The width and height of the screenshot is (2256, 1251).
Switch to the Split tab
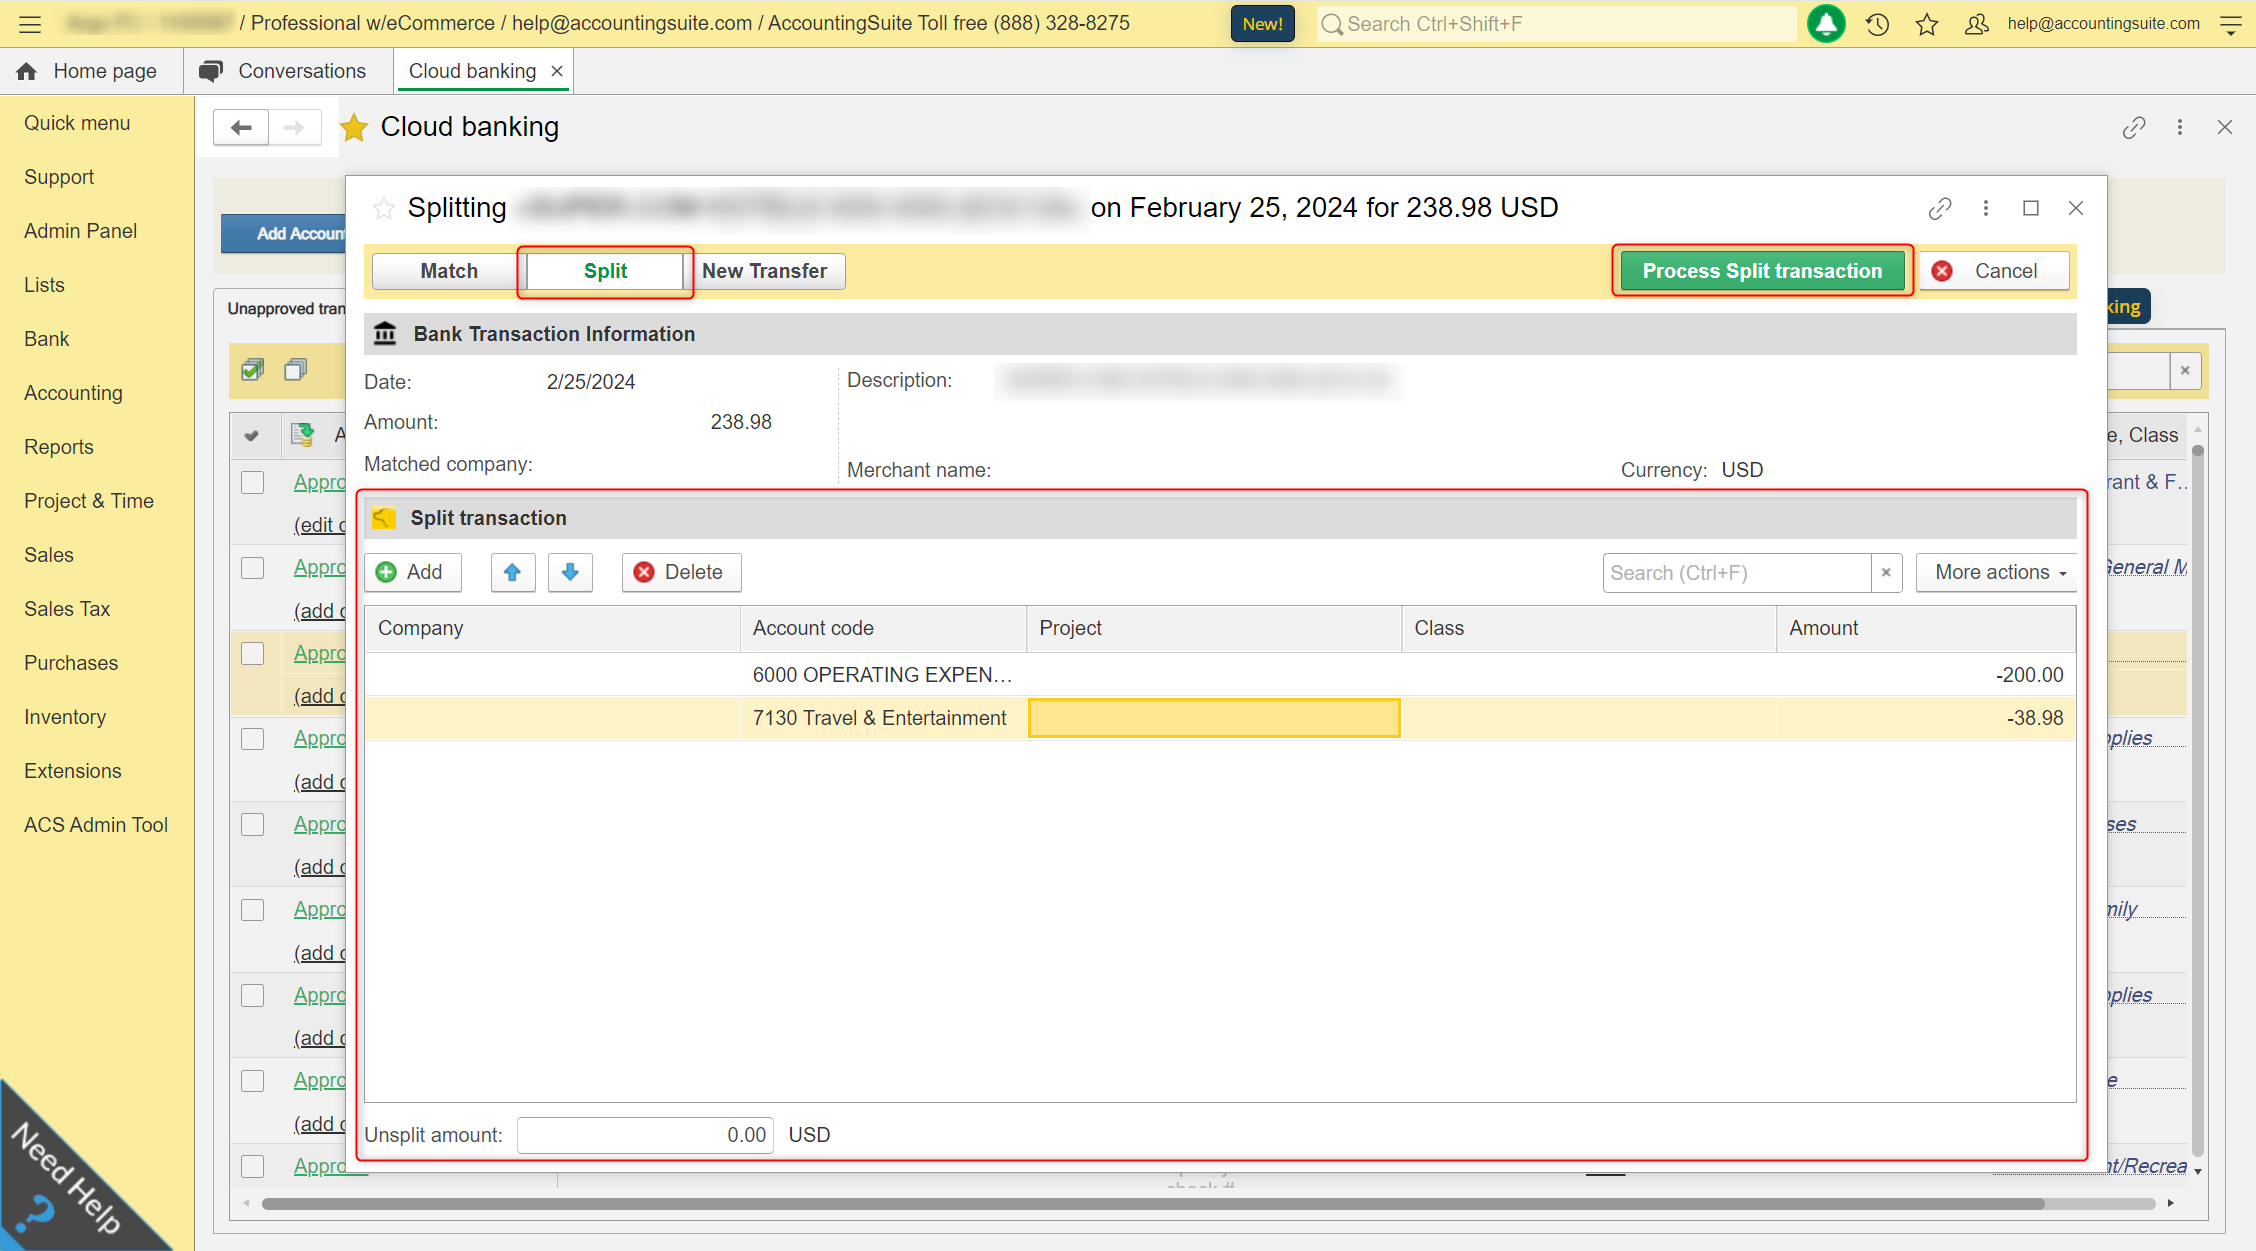click(605, 271)
